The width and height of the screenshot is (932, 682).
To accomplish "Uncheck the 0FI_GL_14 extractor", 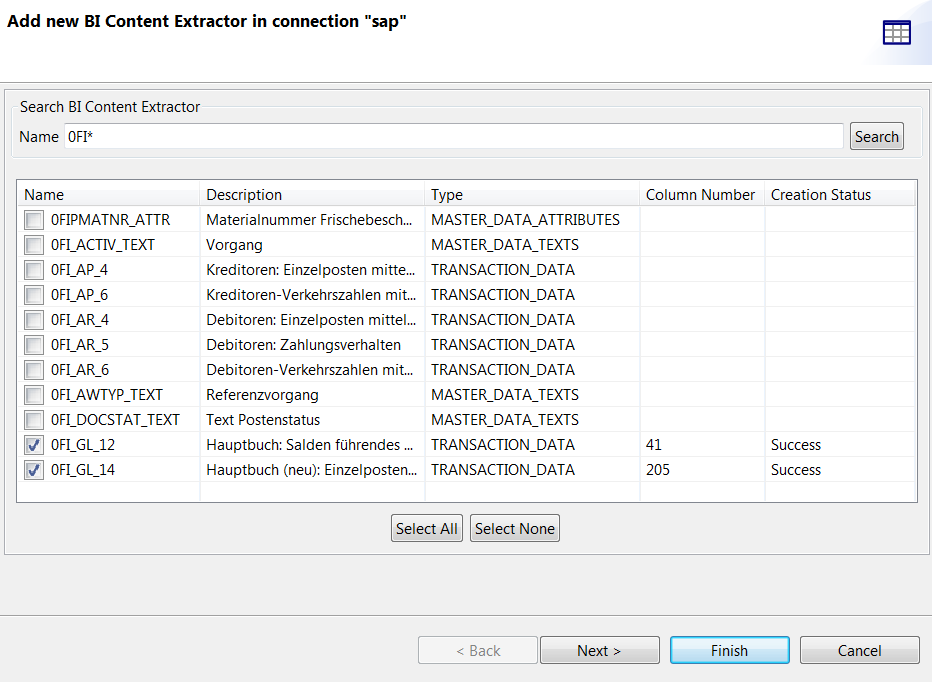I will coord(33,469).
